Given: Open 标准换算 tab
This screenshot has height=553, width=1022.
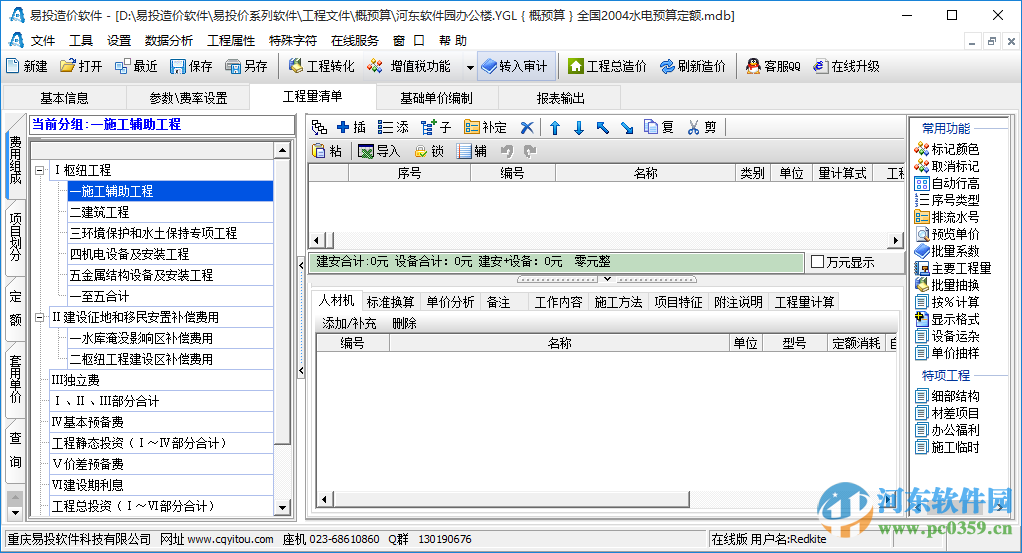Looking at the screenshot, I should tap(390, 302).
